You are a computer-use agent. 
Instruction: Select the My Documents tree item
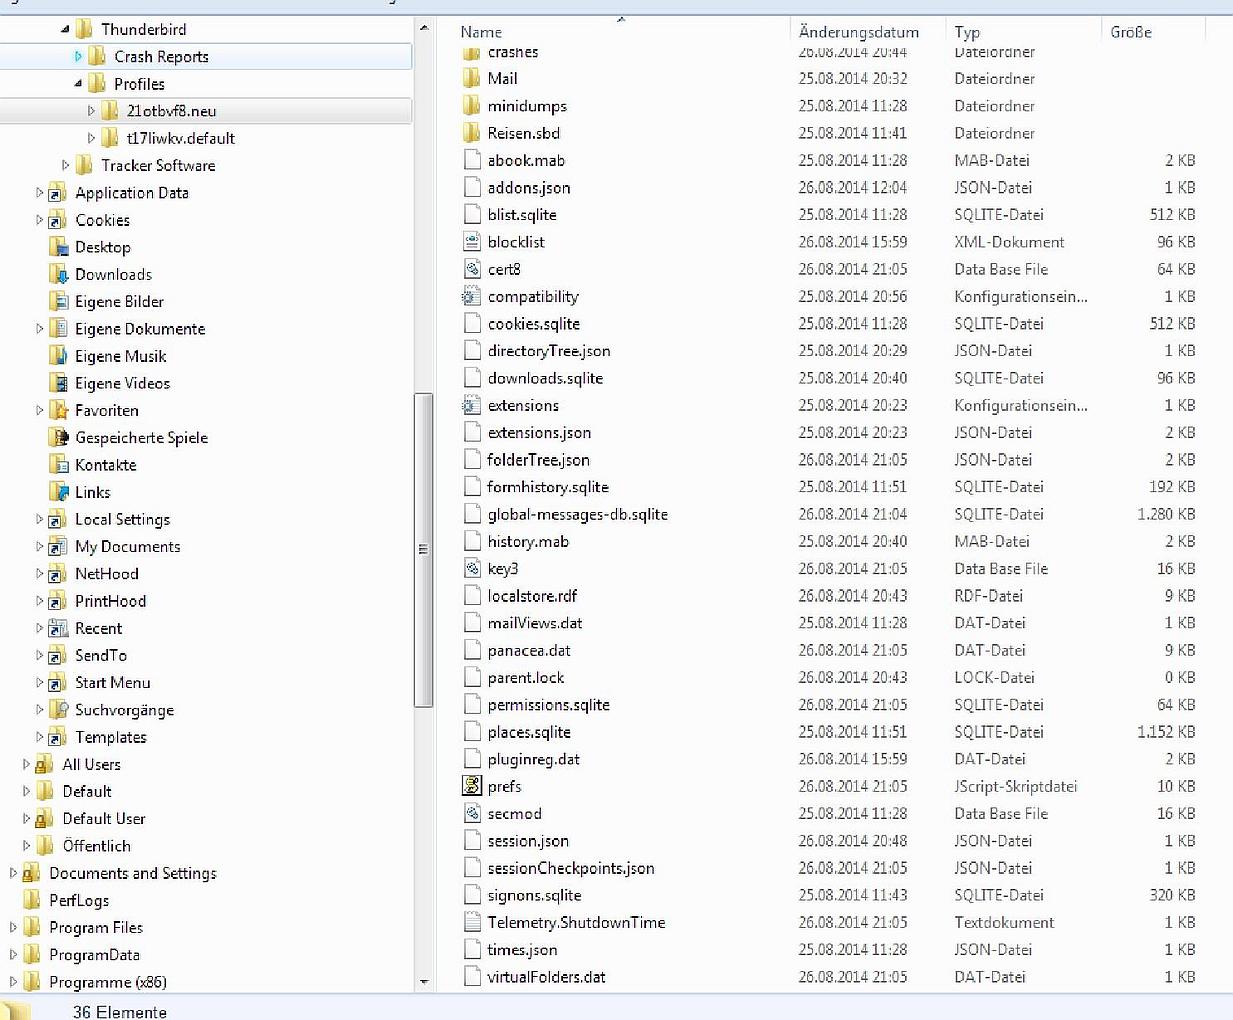(127, 546)
